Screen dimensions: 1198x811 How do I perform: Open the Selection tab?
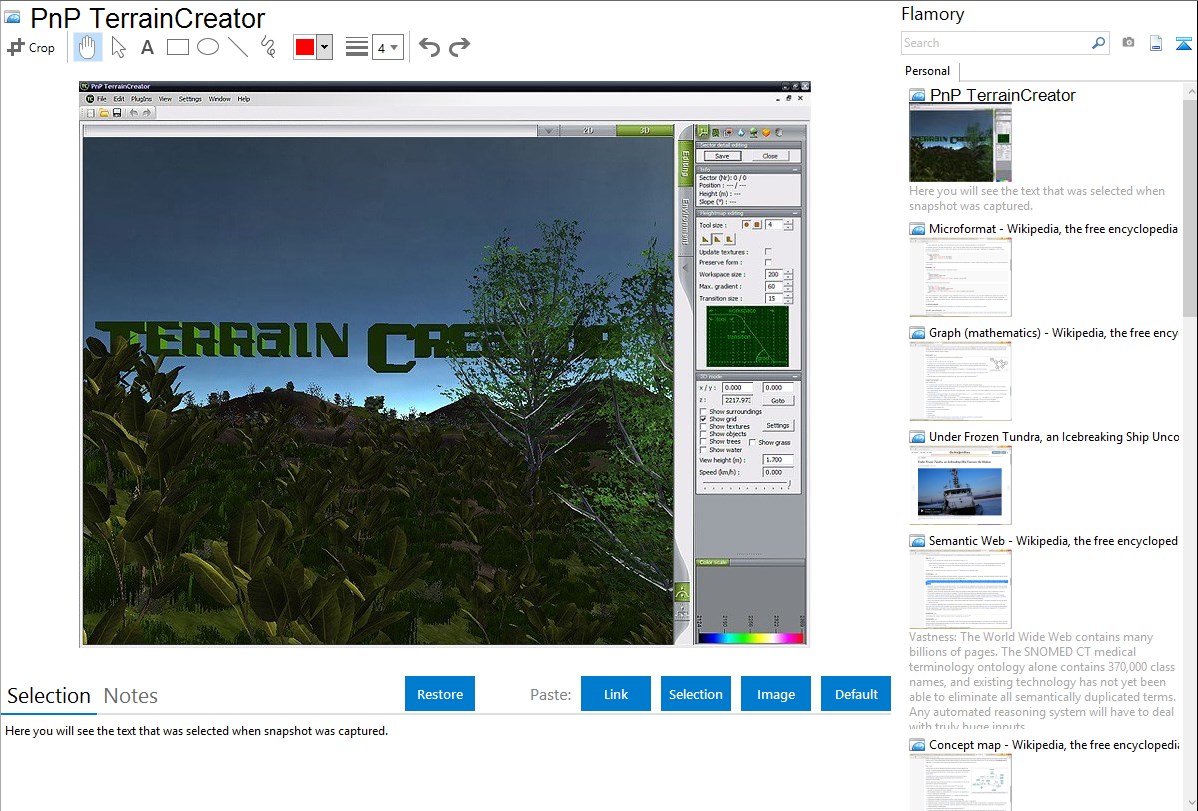pyautogui.click(x=49, y=696)
